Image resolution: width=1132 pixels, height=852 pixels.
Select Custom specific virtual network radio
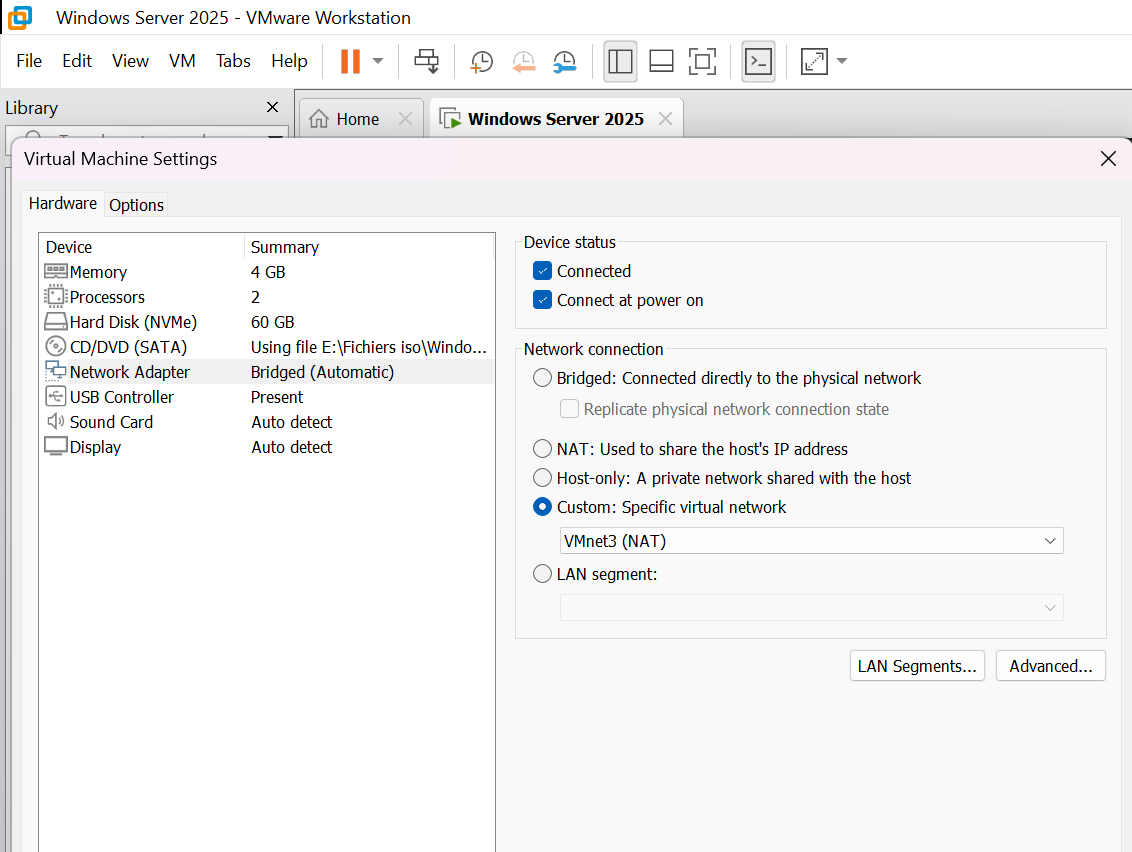coord(542,507)
